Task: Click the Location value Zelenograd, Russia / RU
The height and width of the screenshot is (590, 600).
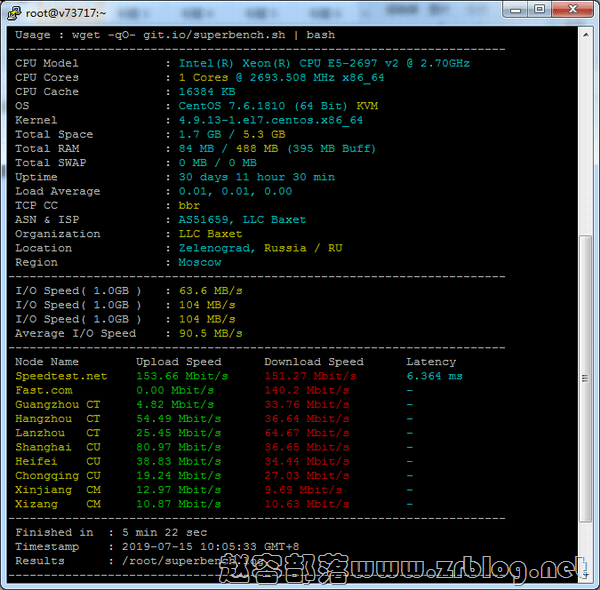Action: point(260,248)
